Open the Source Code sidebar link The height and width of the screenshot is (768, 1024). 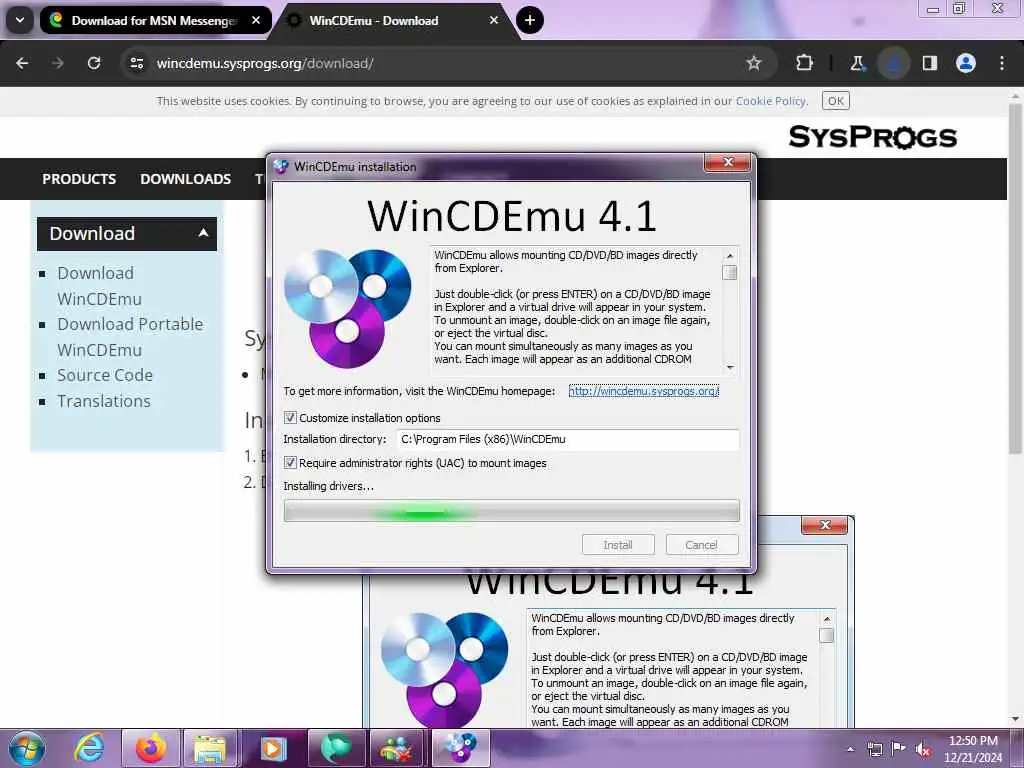coord(105,376)
